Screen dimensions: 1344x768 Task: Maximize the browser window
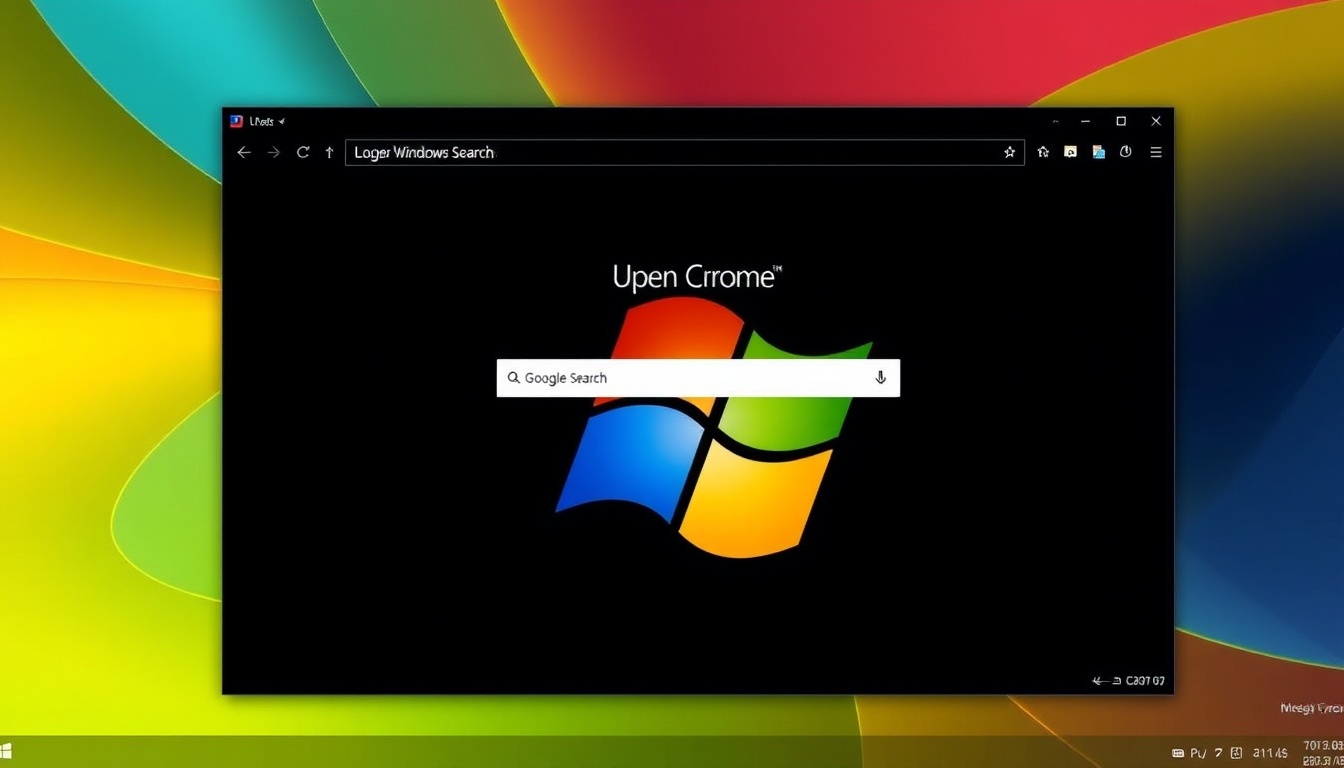(1121, 121)
